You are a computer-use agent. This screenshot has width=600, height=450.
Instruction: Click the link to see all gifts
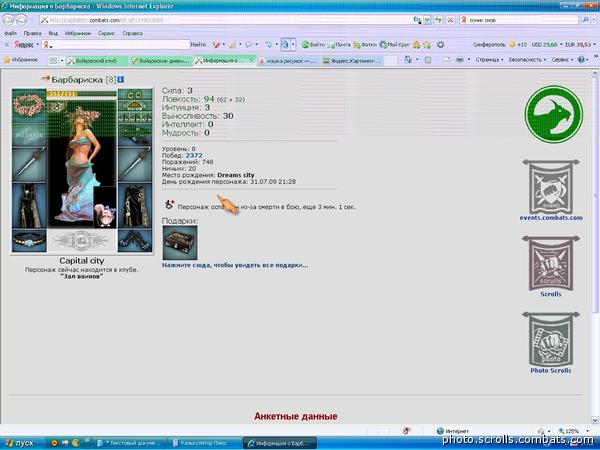235,265
